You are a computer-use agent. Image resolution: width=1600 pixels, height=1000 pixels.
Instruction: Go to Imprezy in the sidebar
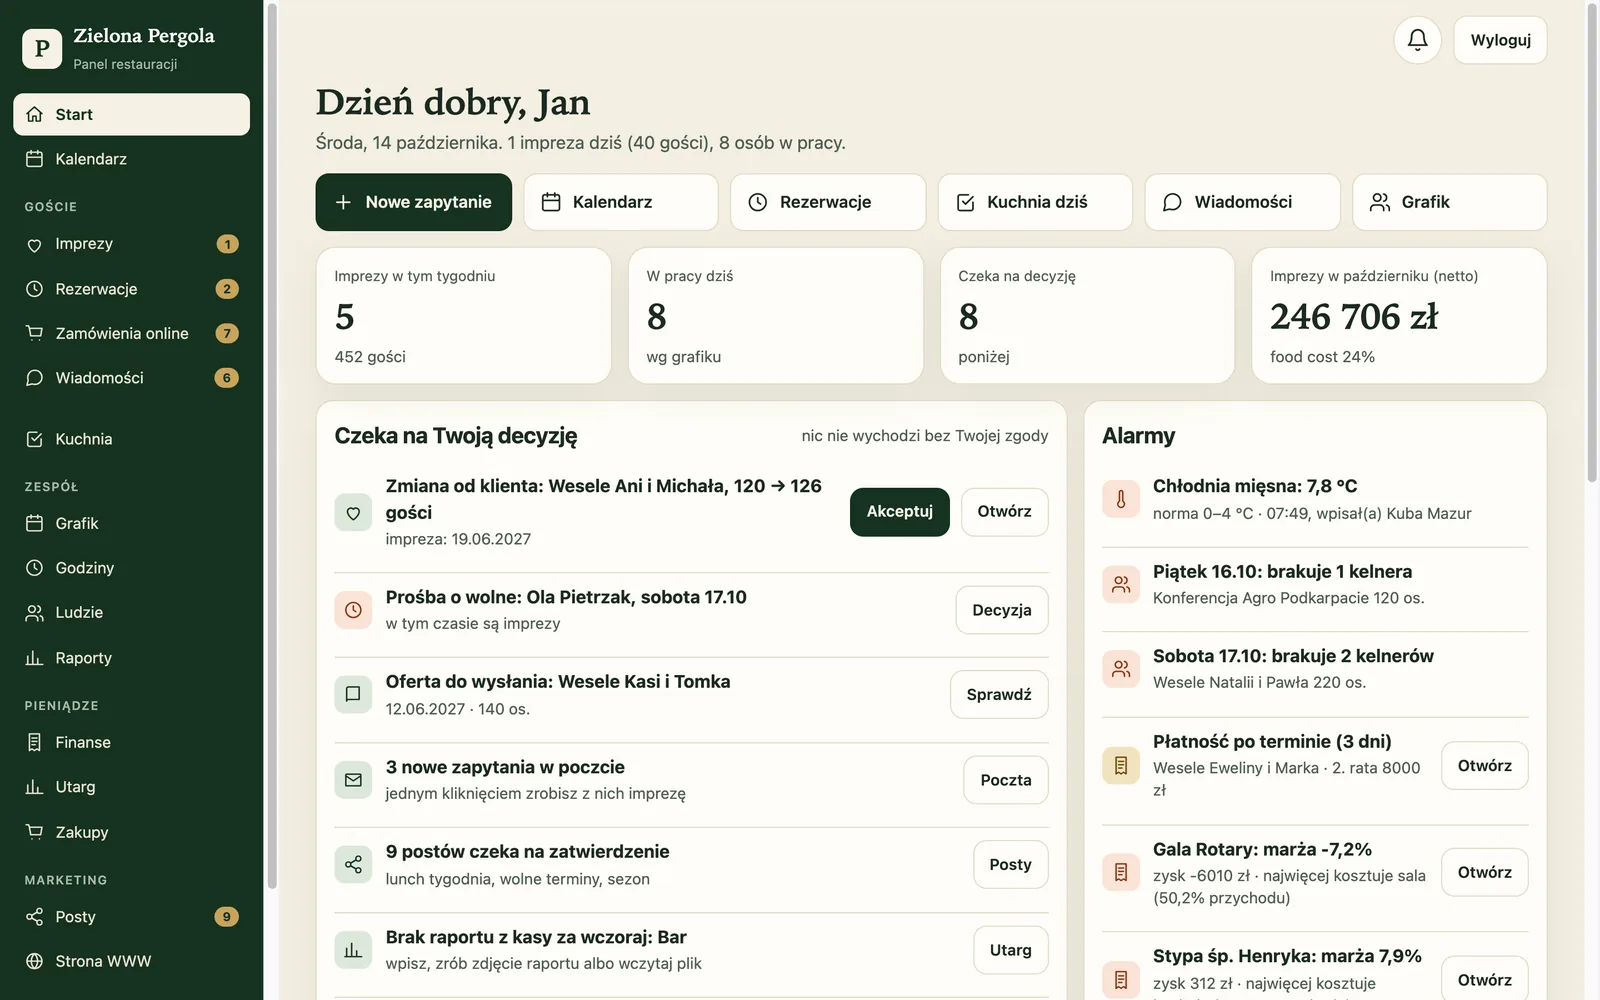(131, 244)
